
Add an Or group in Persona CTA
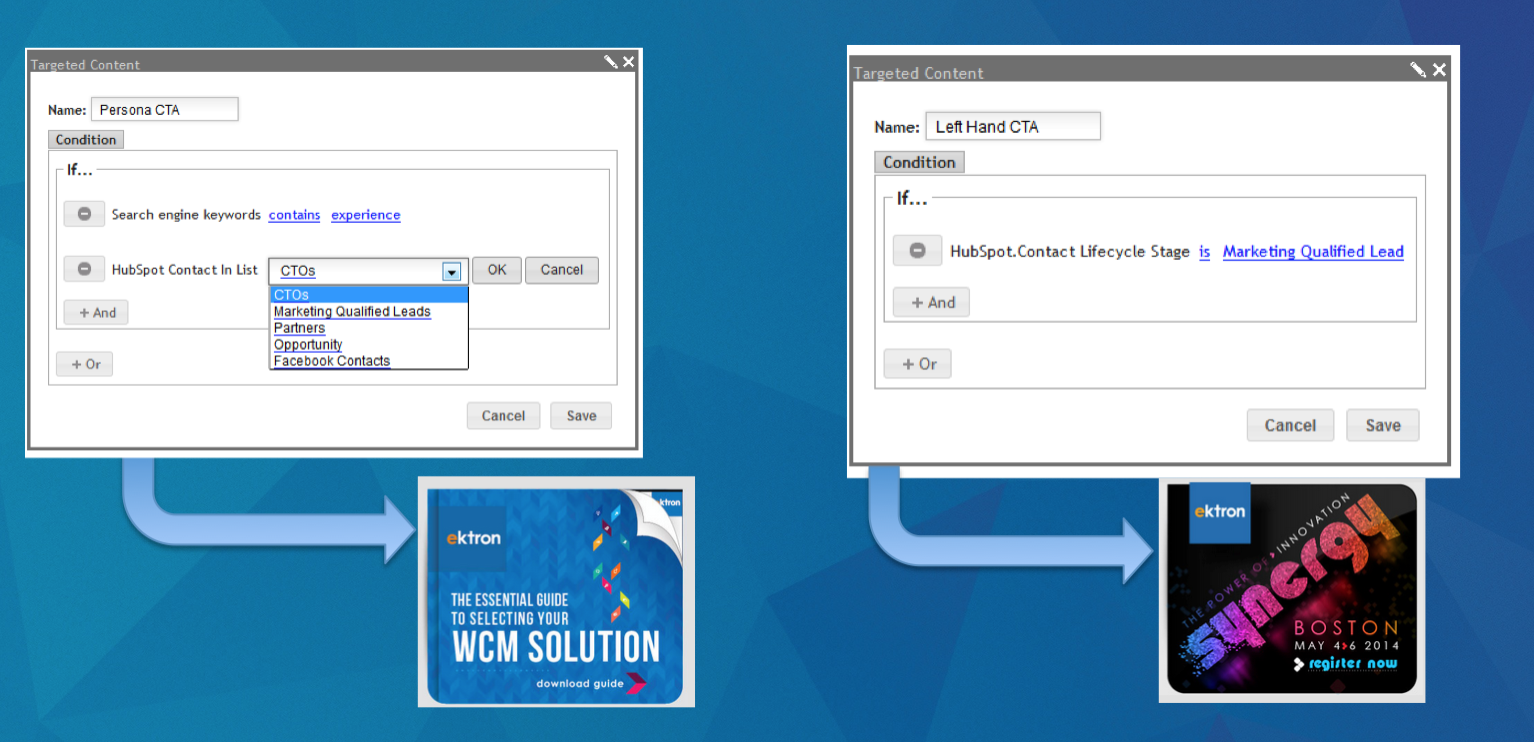[x=85, y=364]
